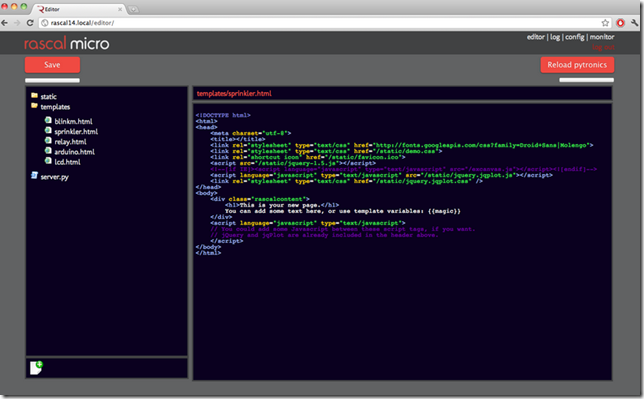The image size is (644, 399).
Task: Click the text 'This is your new page.'
Action: [x=279, y=205]
